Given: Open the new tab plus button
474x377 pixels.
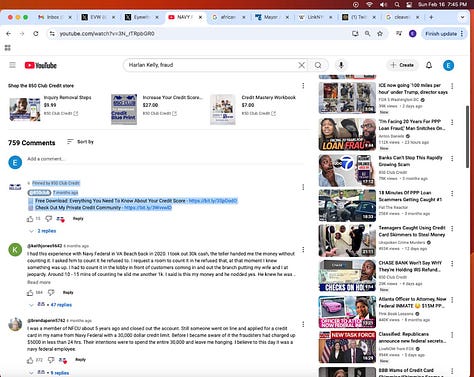Looking at the screenshot, I should point(431,17).
